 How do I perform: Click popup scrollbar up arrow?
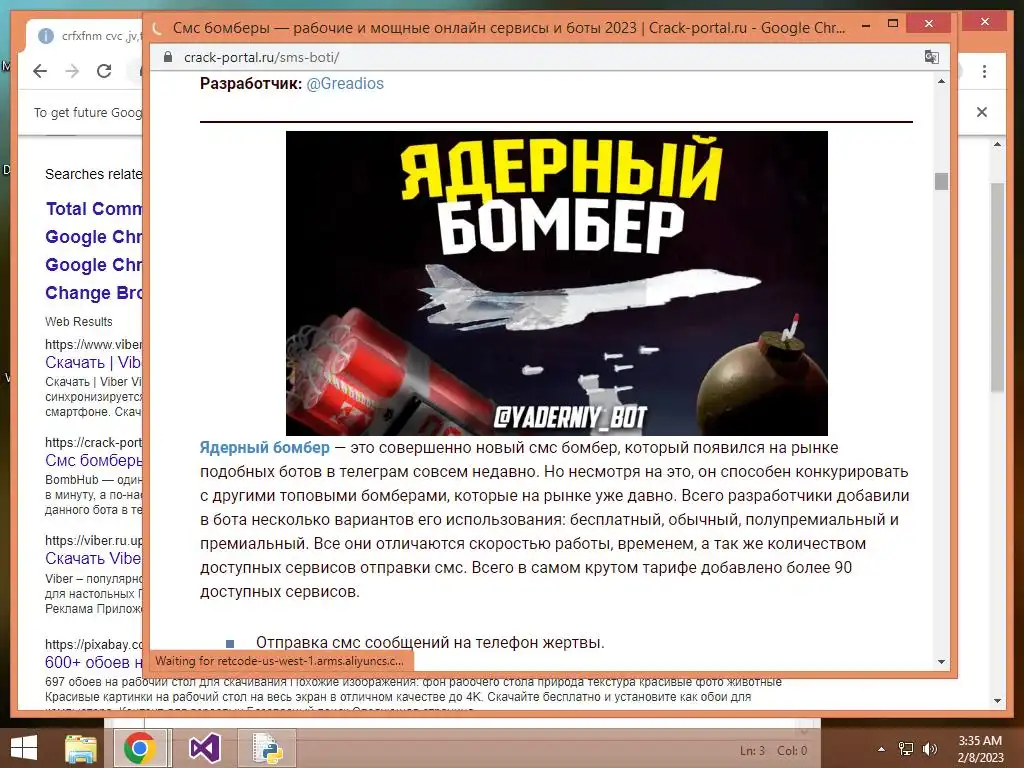point(941,82)
